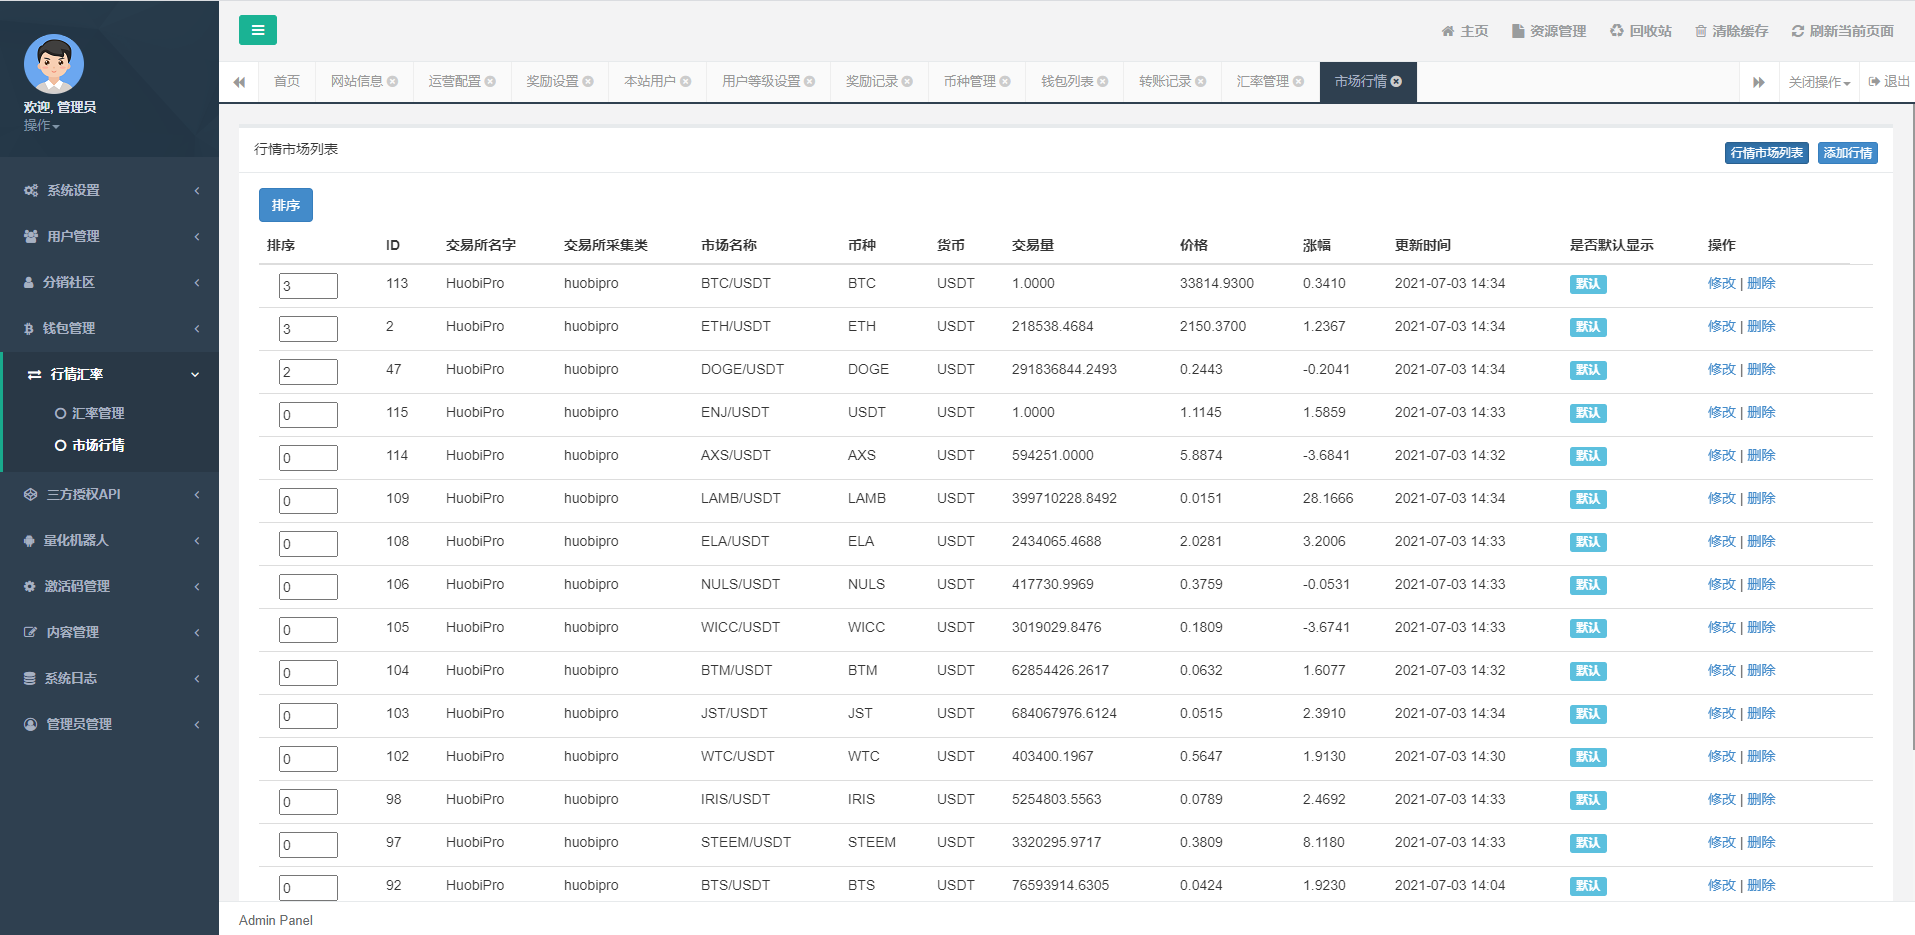Click 退出 logout icon
This screenshot has height=935, width=1915.
[1874, 82]
